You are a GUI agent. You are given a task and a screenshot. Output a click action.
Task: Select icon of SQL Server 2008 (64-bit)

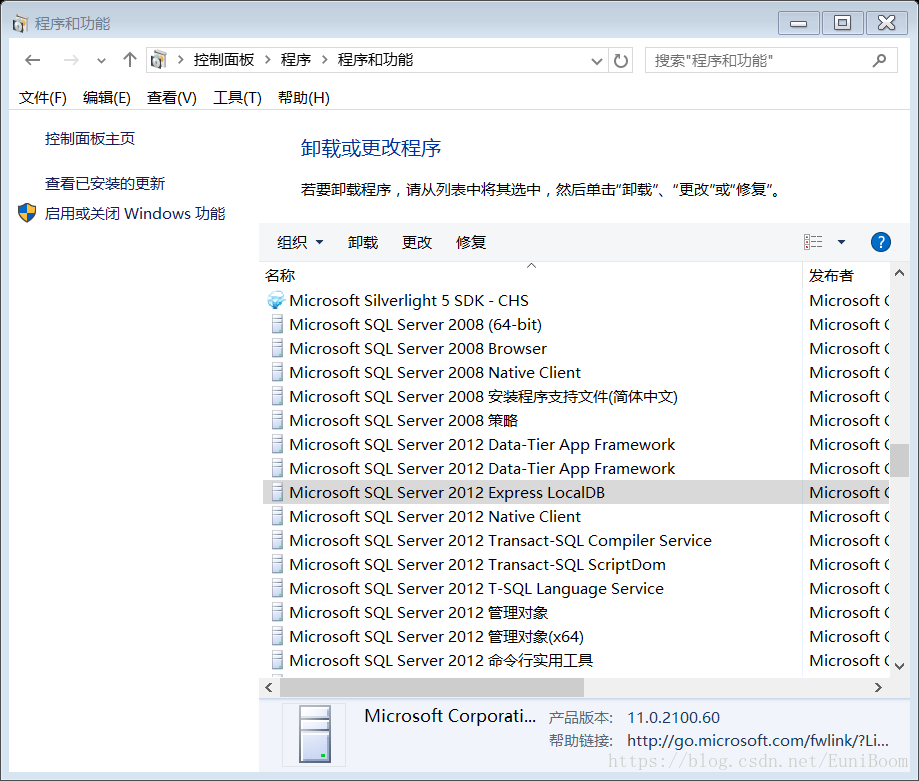[277, 325]
